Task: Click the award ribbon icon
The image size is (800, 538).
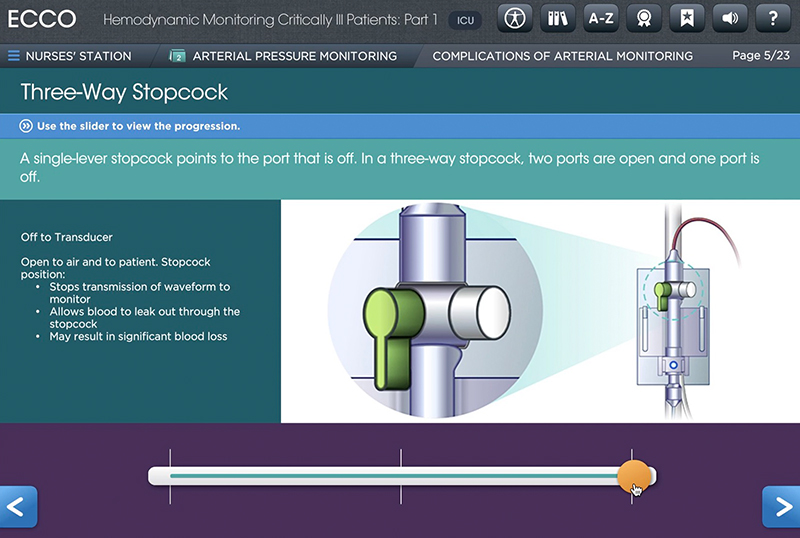Action: (x=644, y=18)
